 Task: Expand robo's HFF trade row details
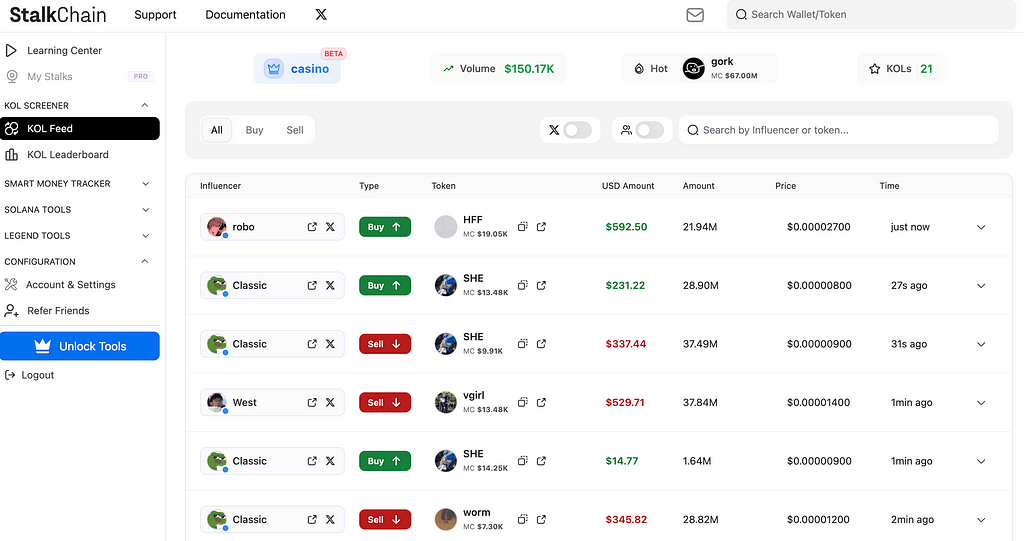coord(981,227)
